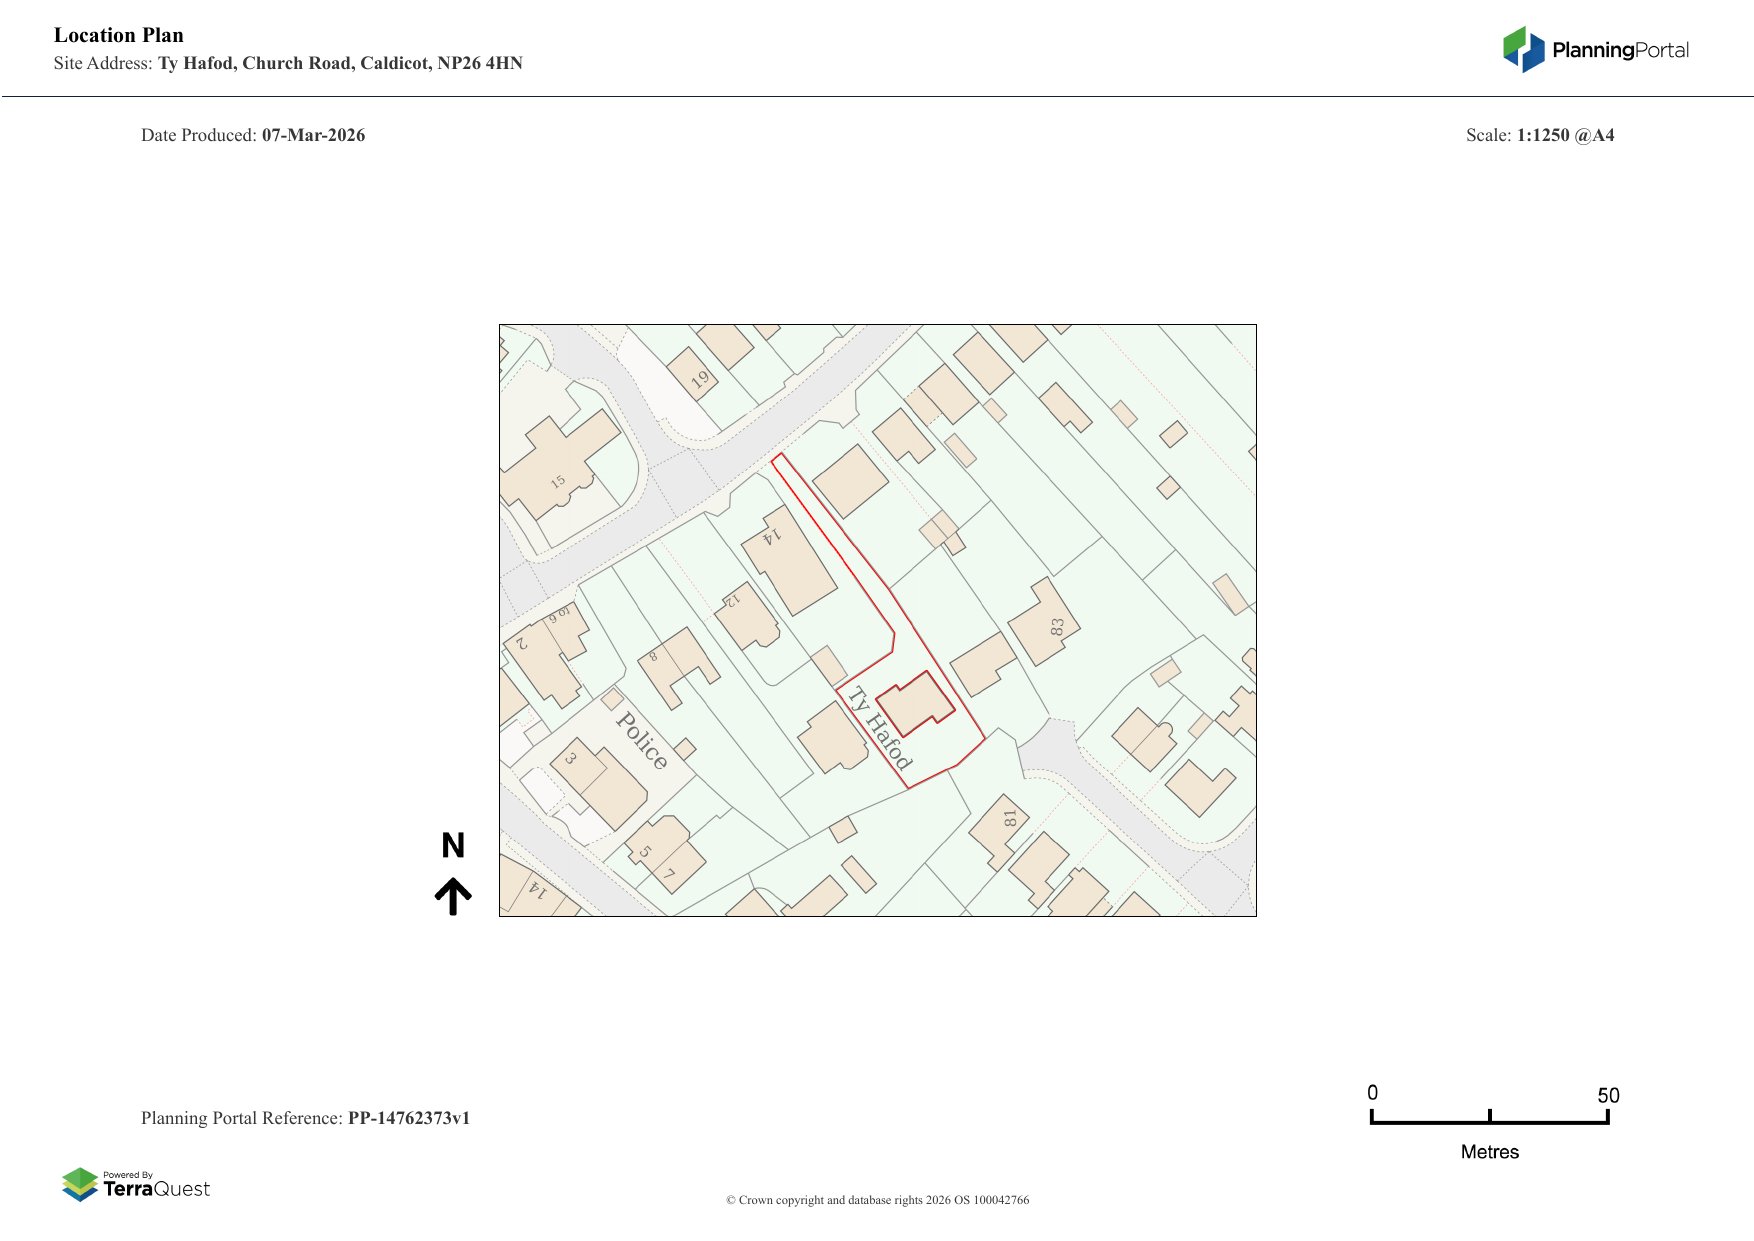Click the letter N above the arrow

tap(453, 846)
